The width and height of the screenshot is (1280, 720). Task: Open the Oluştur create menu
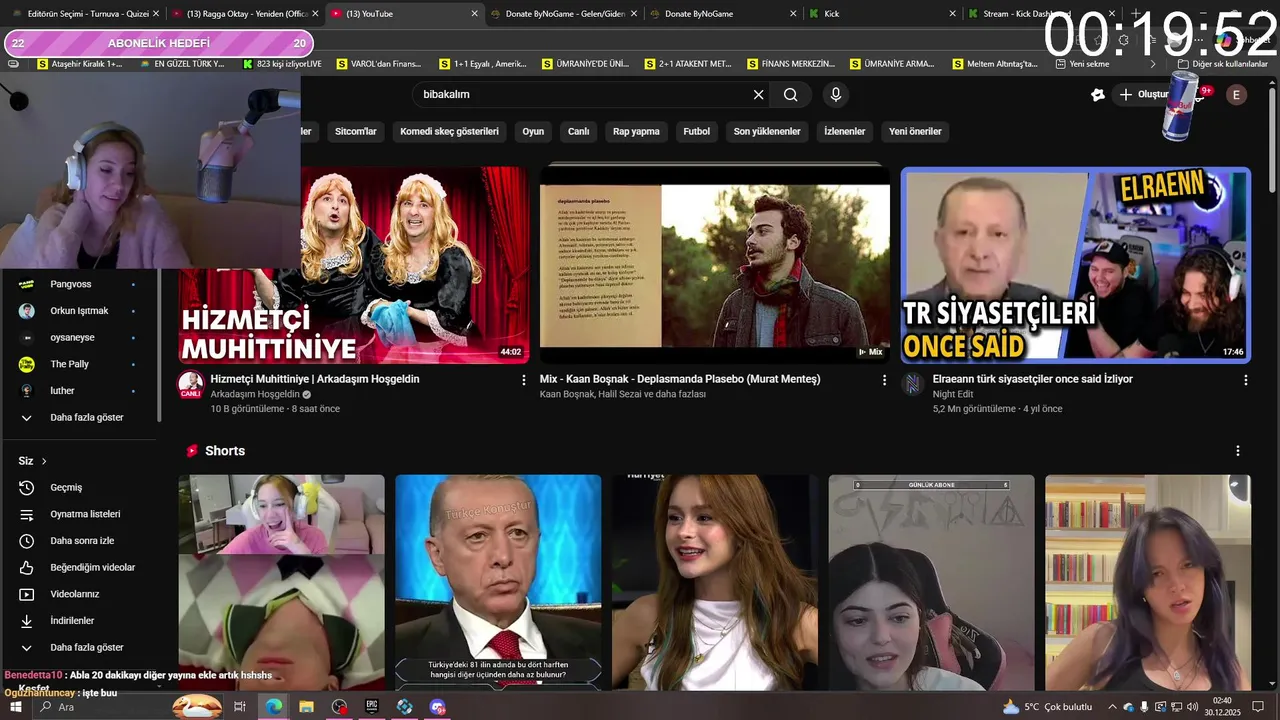[x=1143, y=94]
